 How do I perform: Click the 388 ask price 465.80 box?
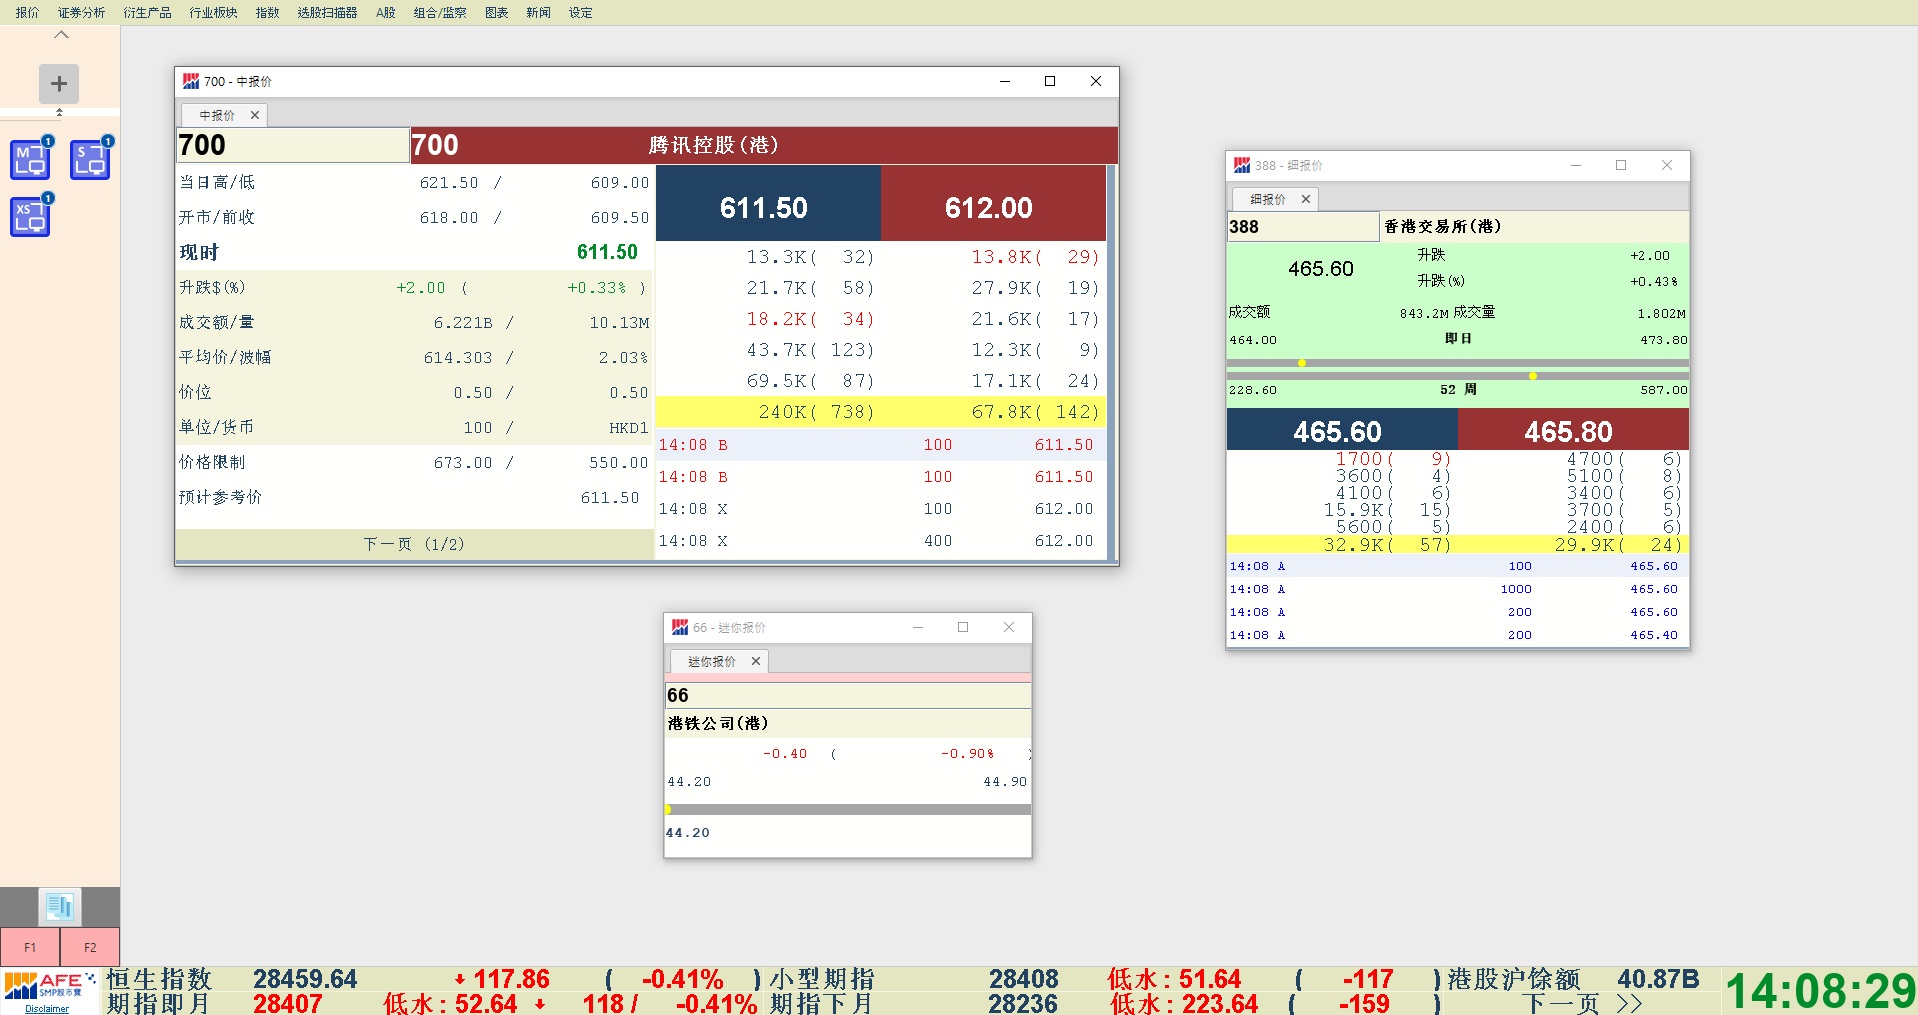[1573, 431]
